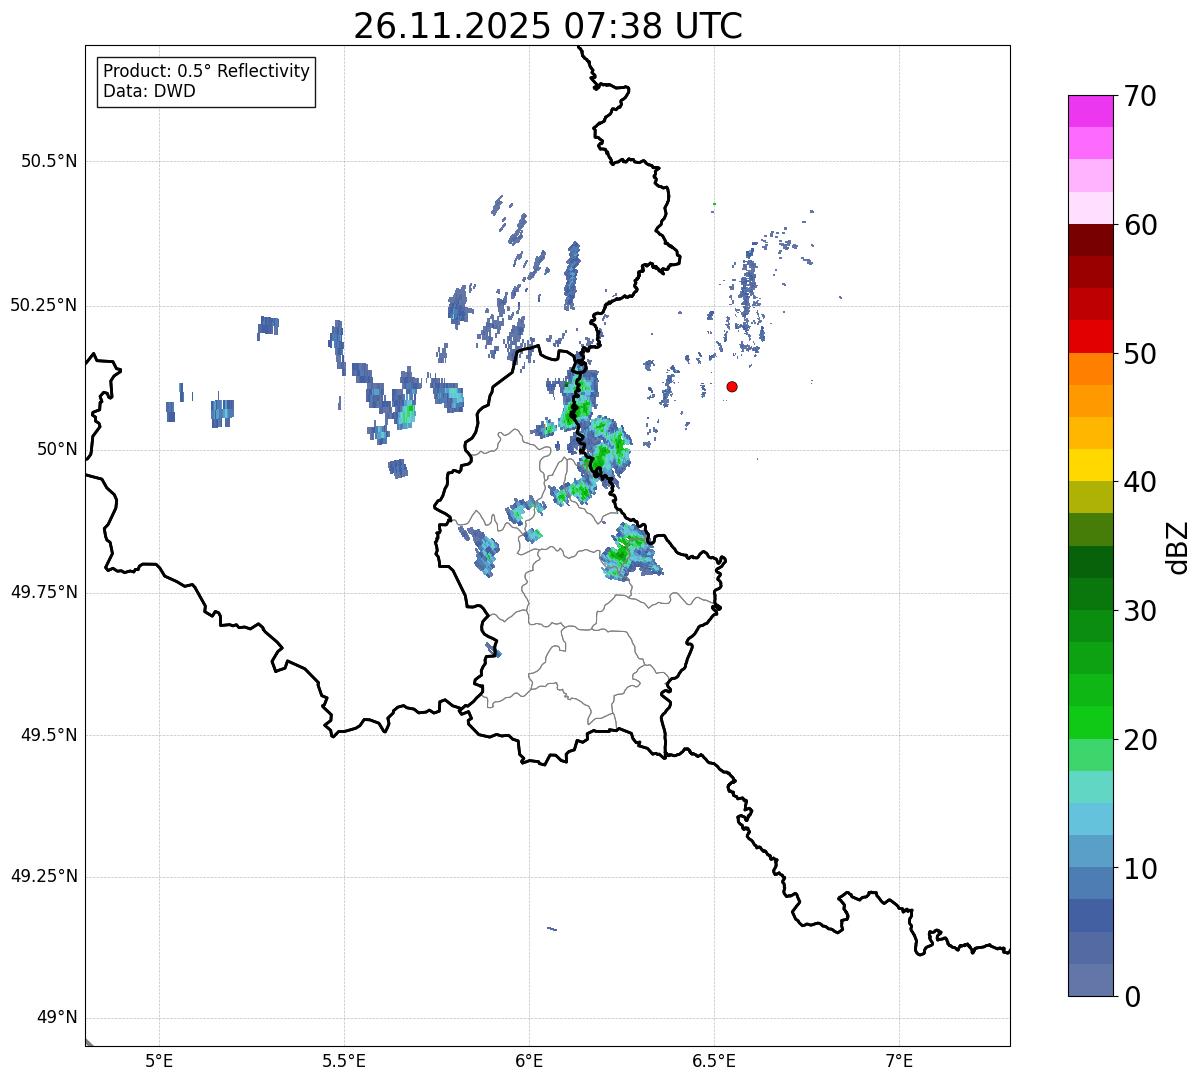Image resolution: width=1202 pixels, height=1081 pixels.
Task: Click the colorbar value 20
Action: coord(1139,740)
